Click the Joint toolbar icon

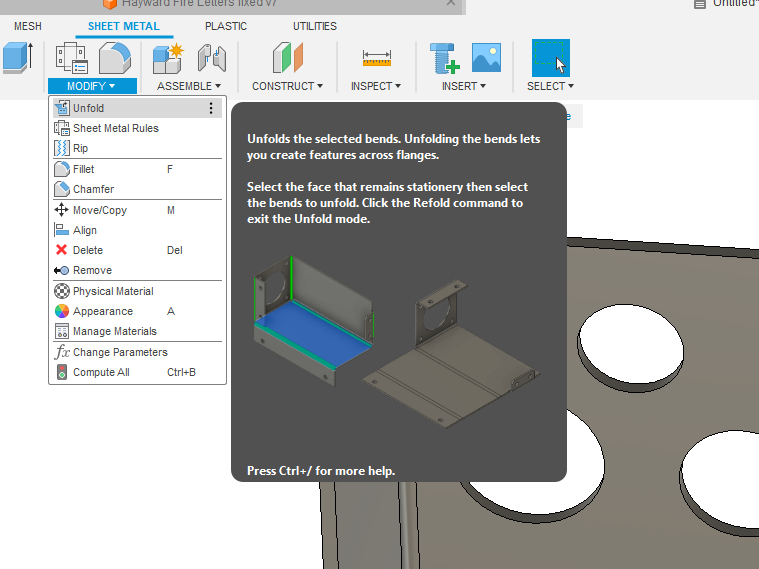coord(212,58)
